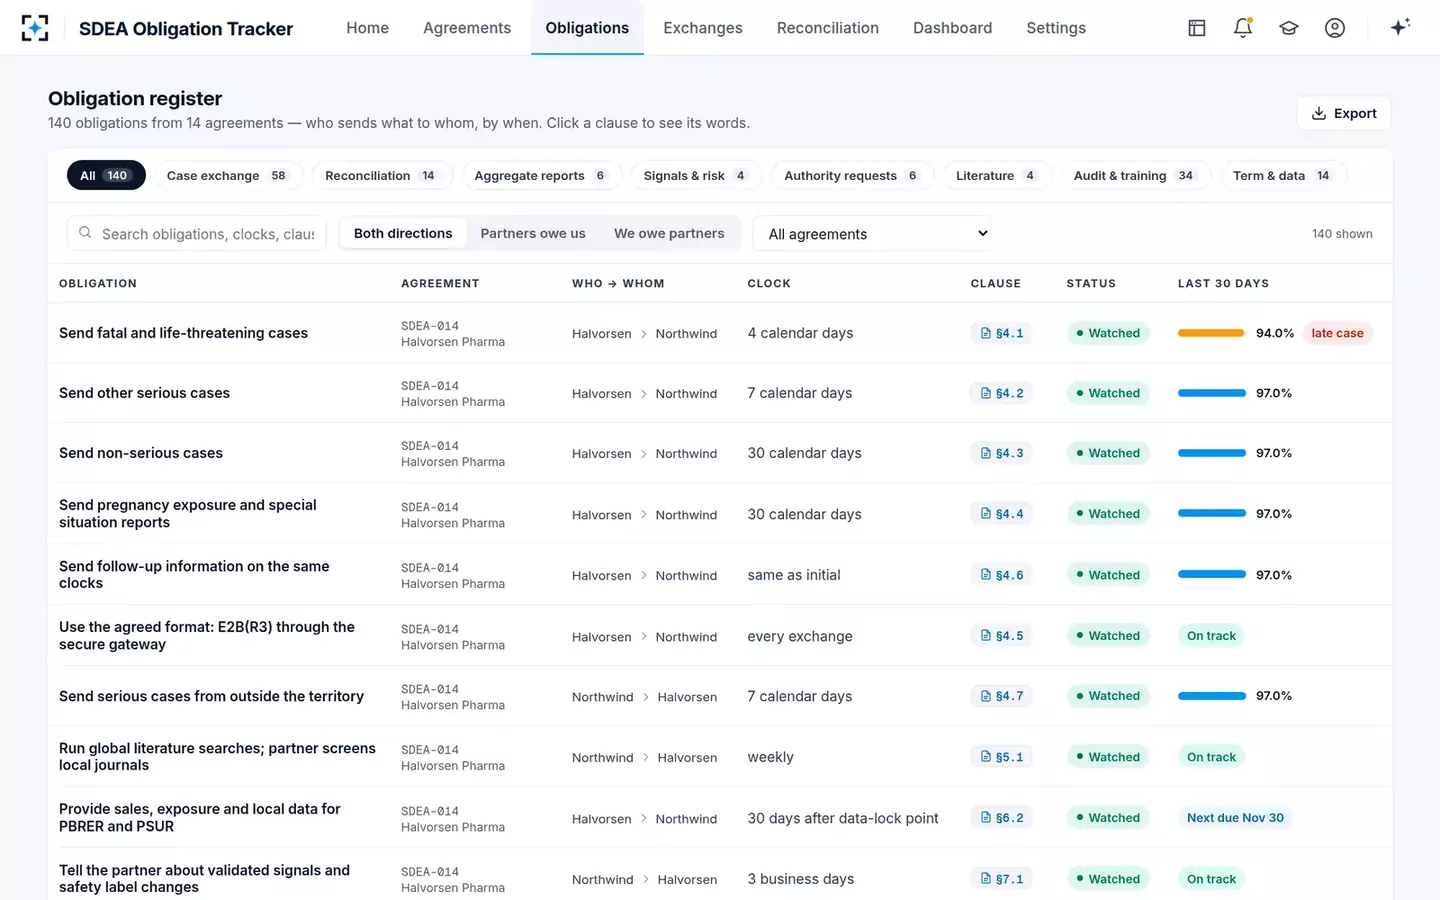1440x900 pixels.
Task: Open the graduation cap training icon
Action: (1289, 28)
